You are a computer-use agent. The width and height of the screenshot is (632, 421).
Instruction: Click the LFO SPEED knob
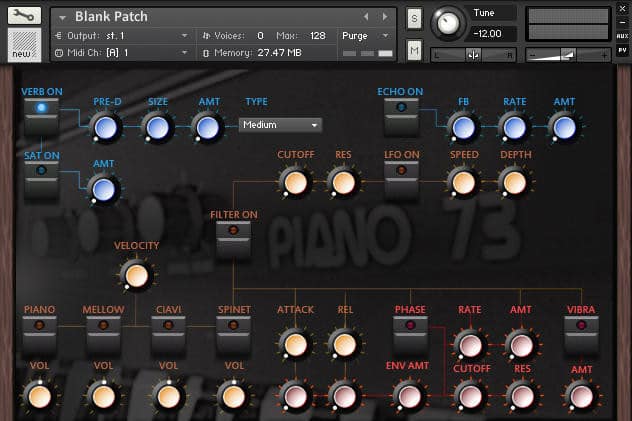(464, 183)
